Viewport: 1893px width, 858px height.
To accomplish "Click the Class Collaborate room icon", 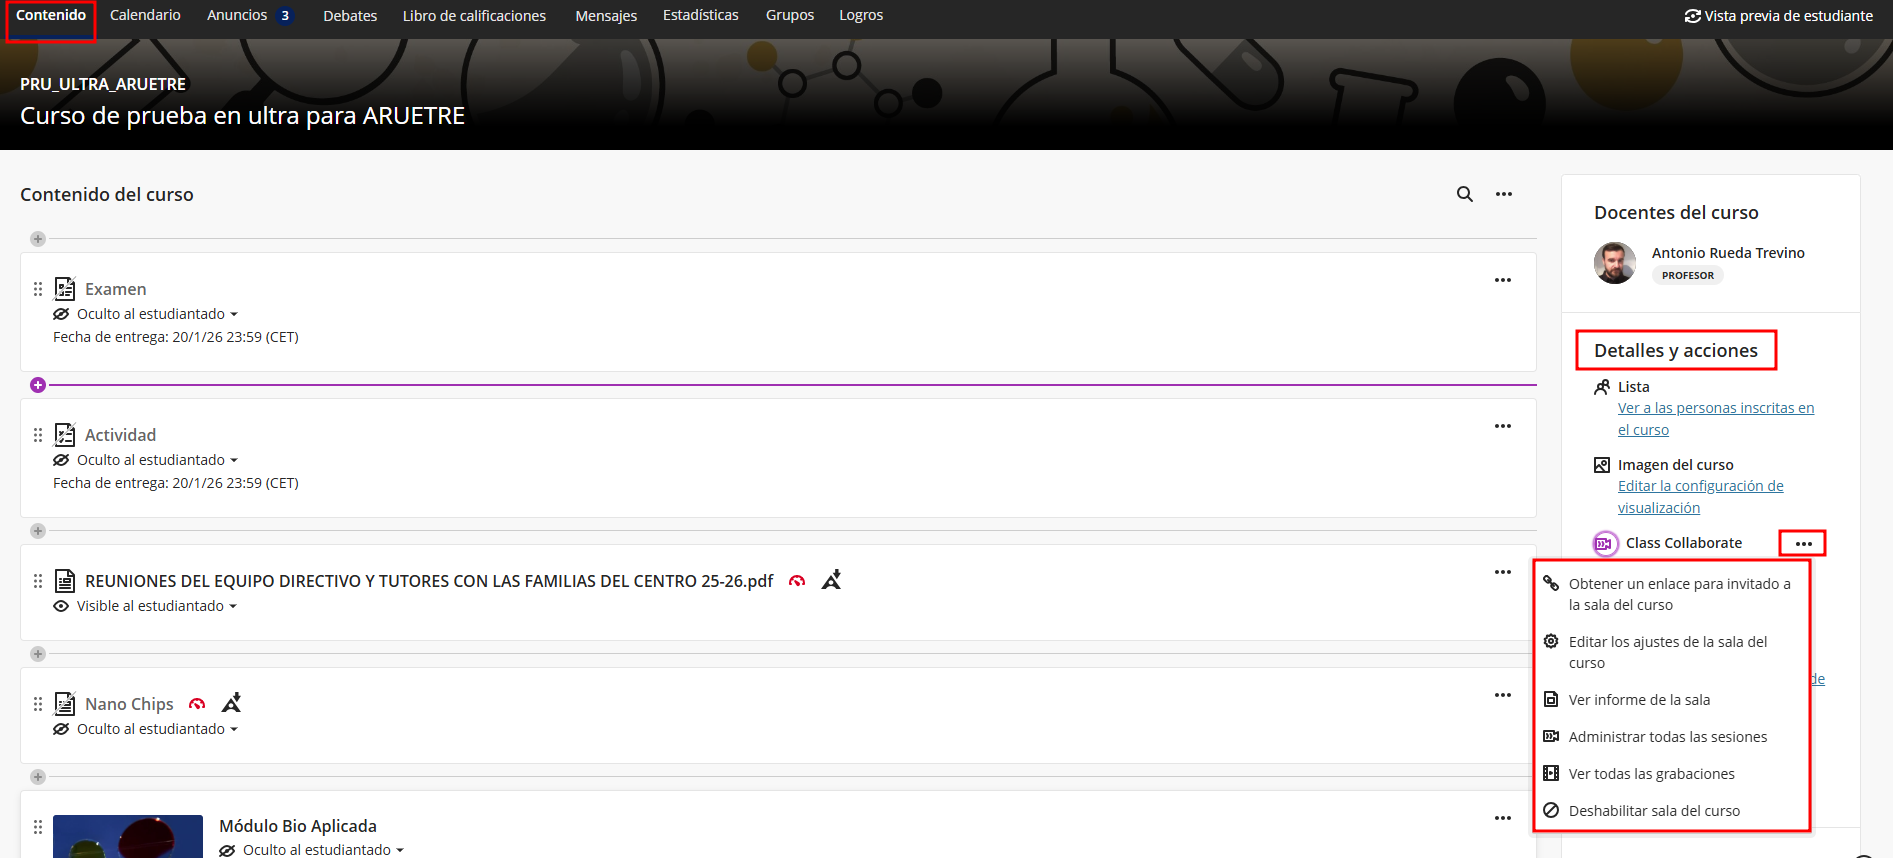I will click(x=1605, y=543).
